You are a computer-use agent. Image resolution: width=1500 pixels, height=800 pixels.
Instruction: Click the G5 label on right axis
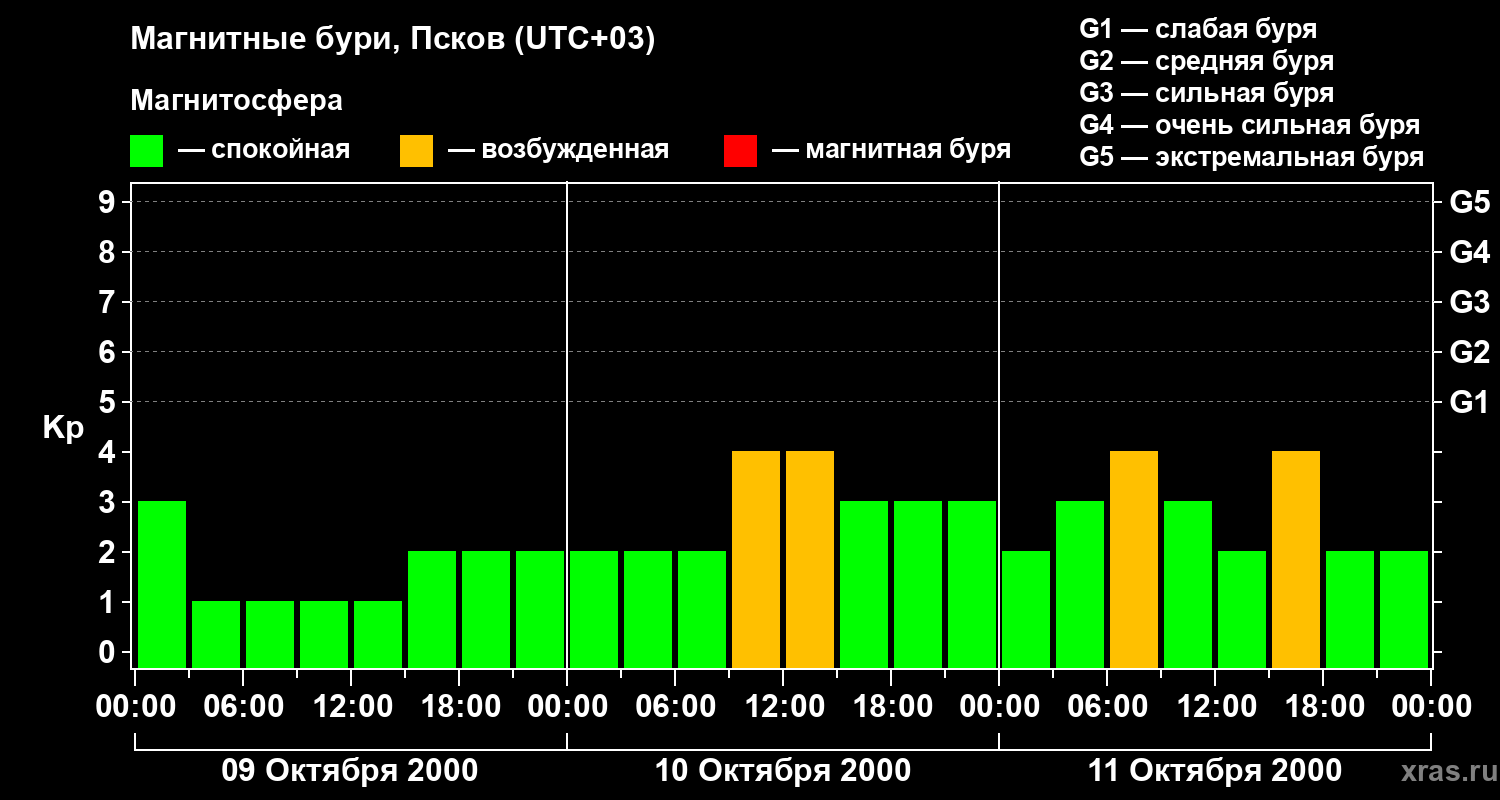click(x=1469, y=202)
